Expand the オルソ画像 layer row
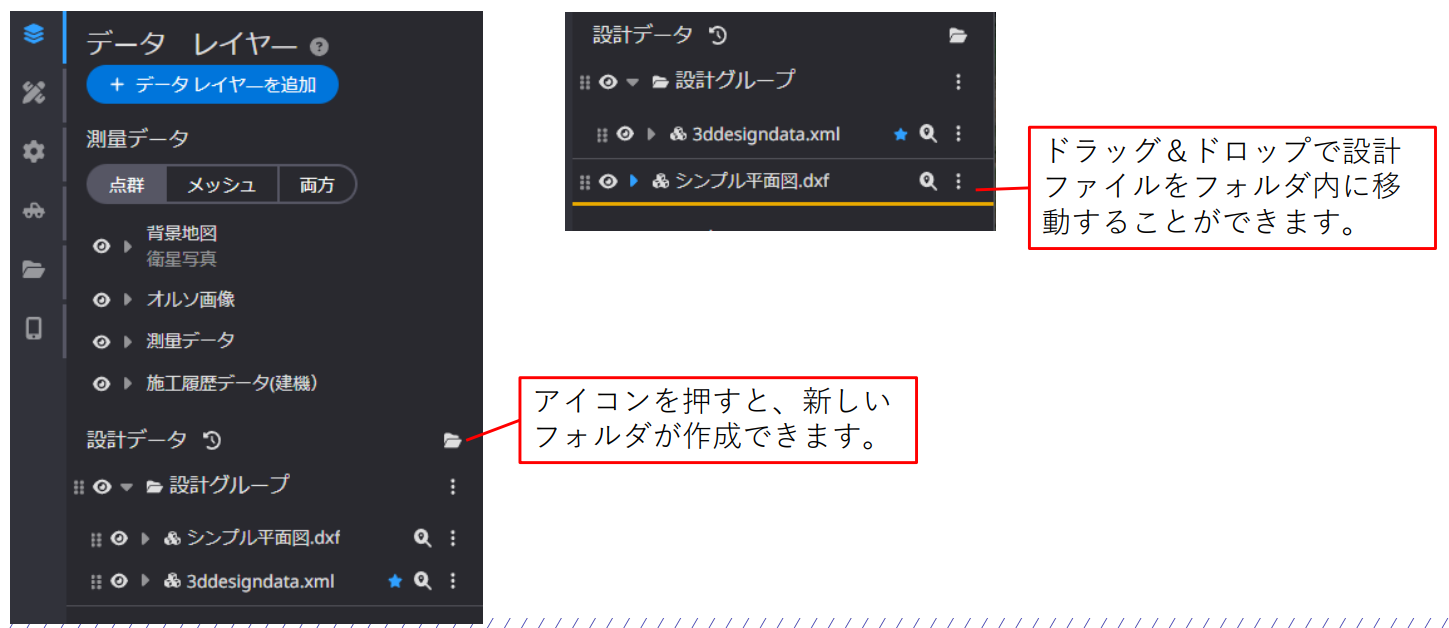The width and height of the screenshot is (1449, 628). (127, 300)
